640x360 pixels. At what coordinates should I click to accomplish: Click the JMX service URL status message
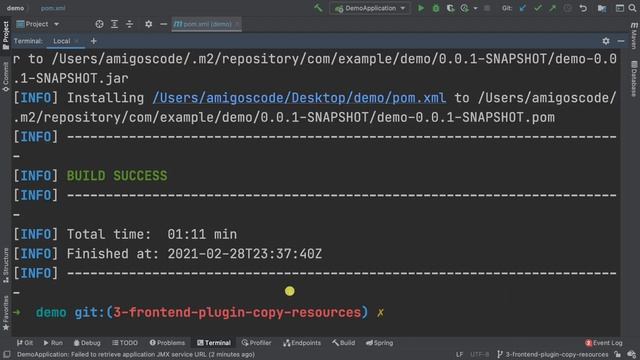click(136, 354)
